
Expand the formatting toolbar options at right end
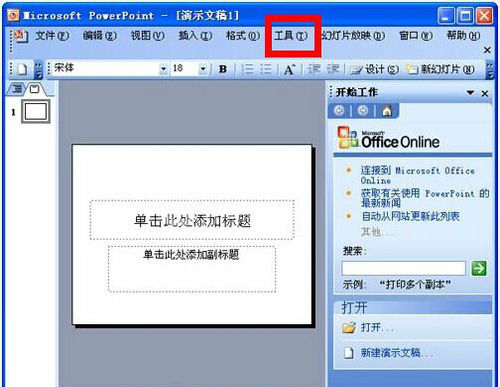pyautogui.click(x=490, y=69)
